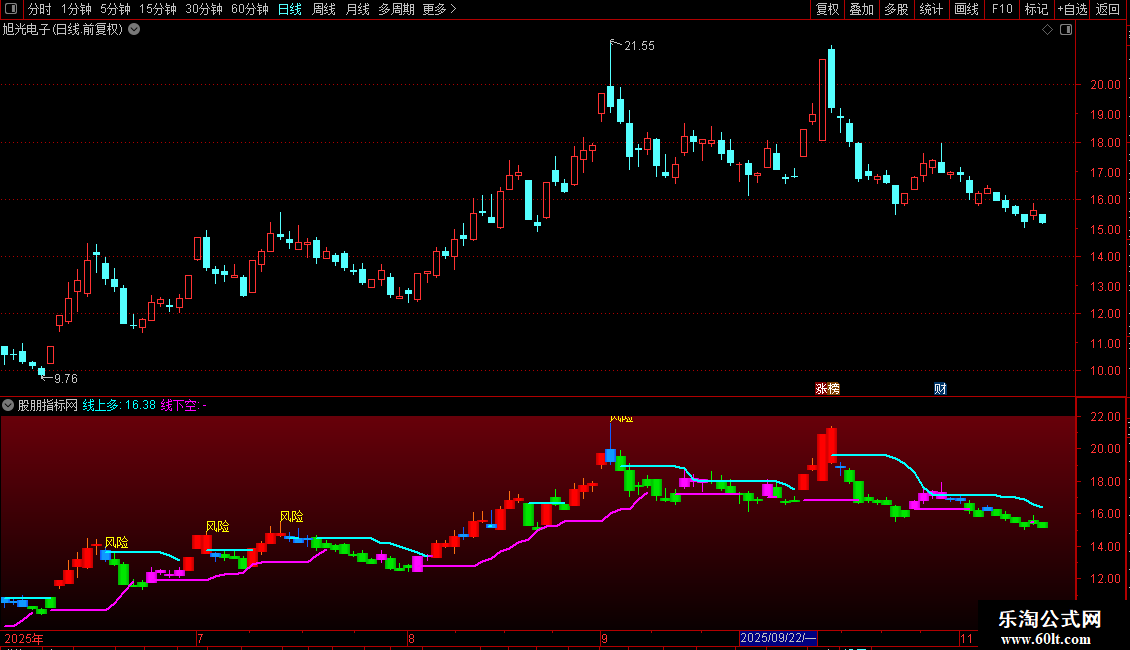Switch to 分时 intraday view
The image size is (1130, 650).
(x=40, y=9)
